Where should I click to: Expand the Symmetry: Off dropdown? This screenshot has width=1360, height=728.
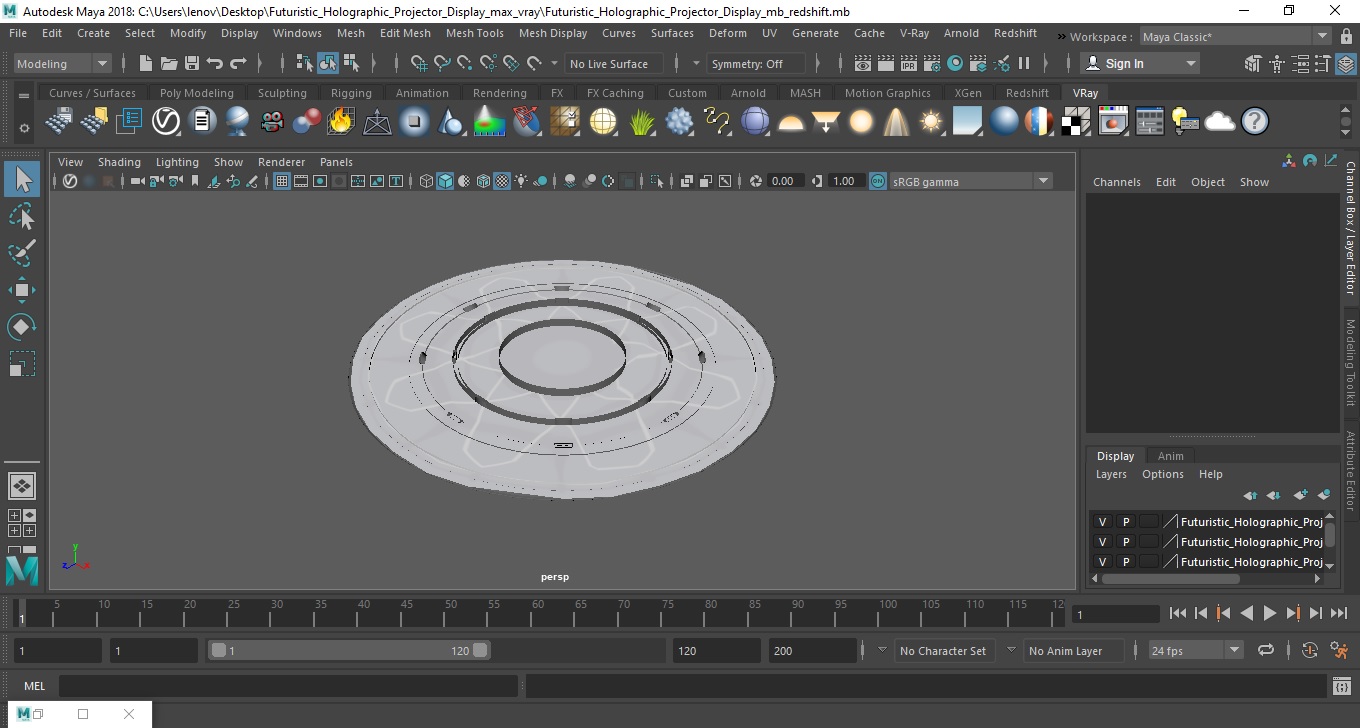coord(756,63)
